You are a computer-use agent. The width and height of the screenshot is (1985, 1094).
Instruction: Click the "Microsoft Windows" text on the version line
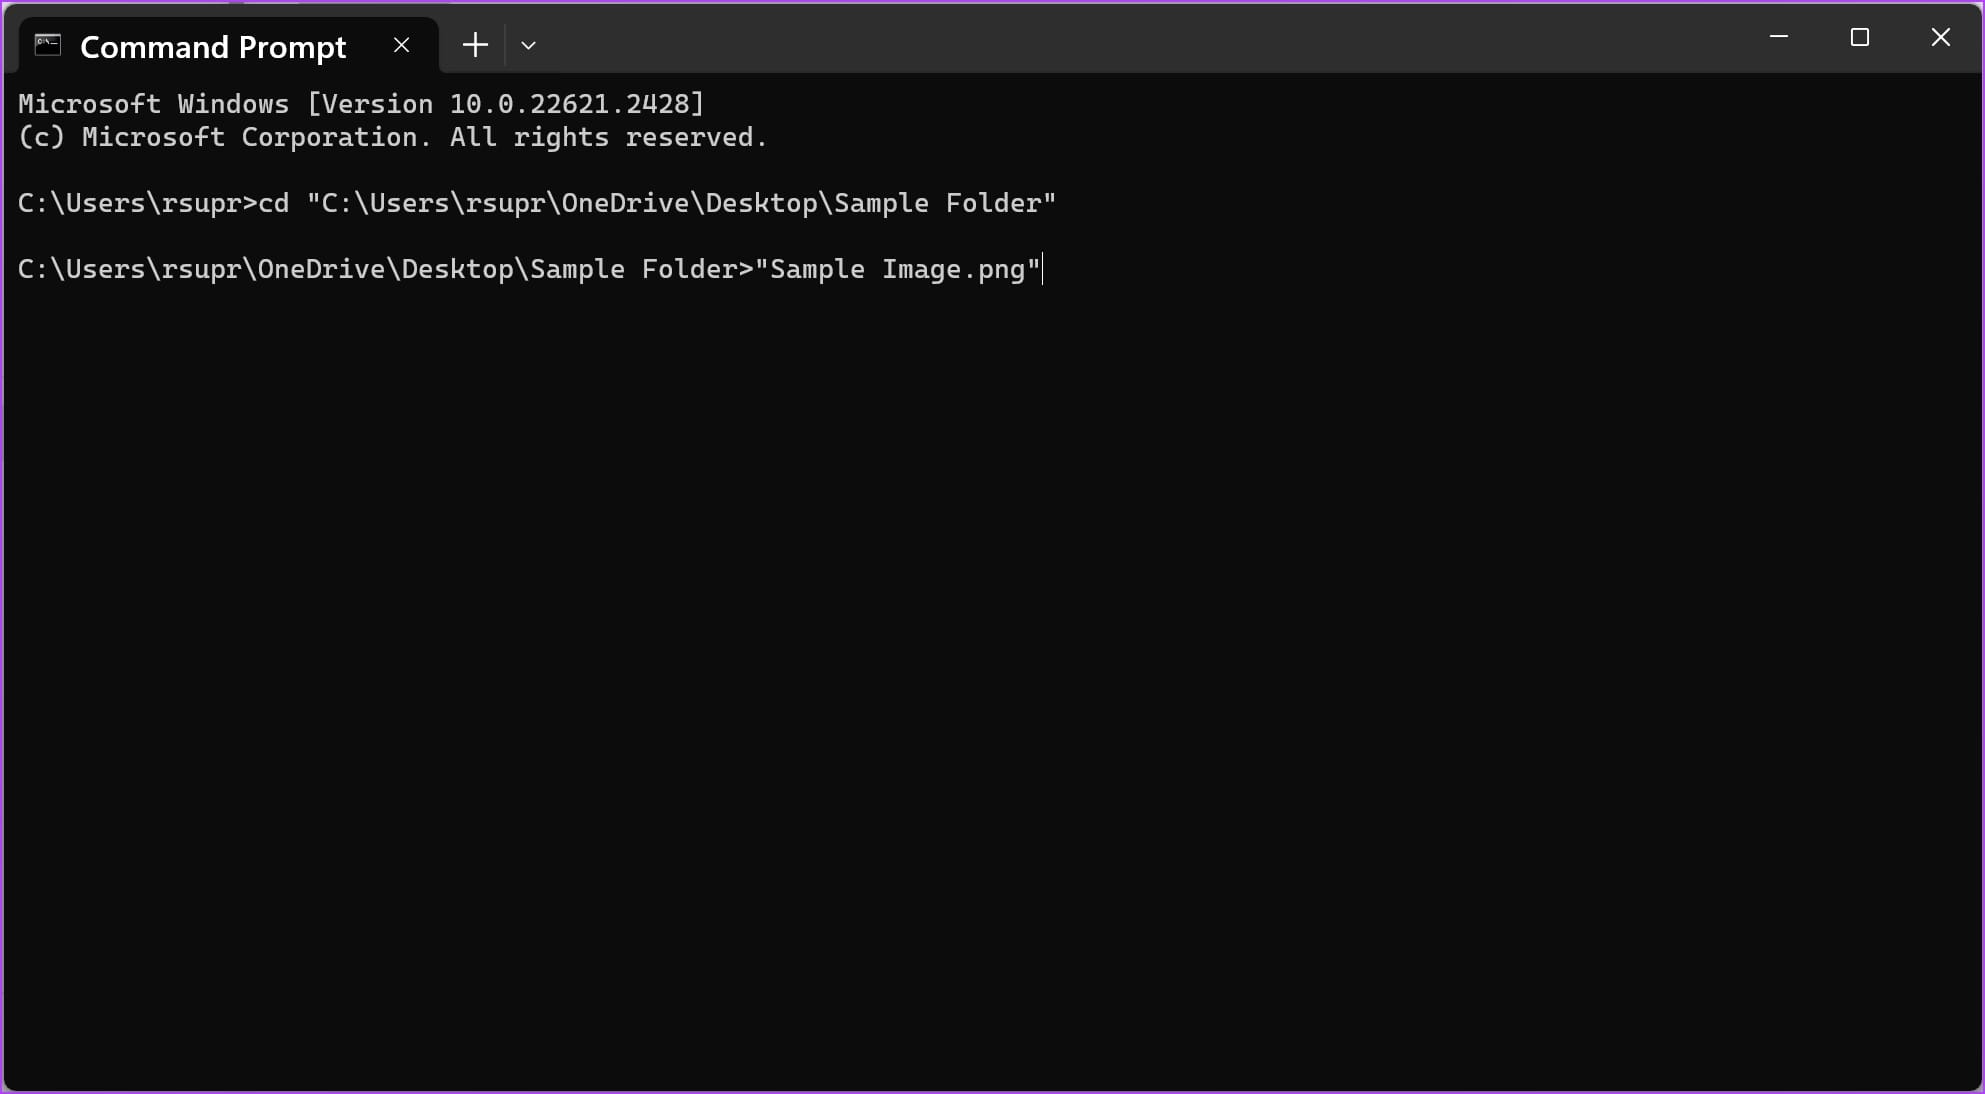[153, 104]
